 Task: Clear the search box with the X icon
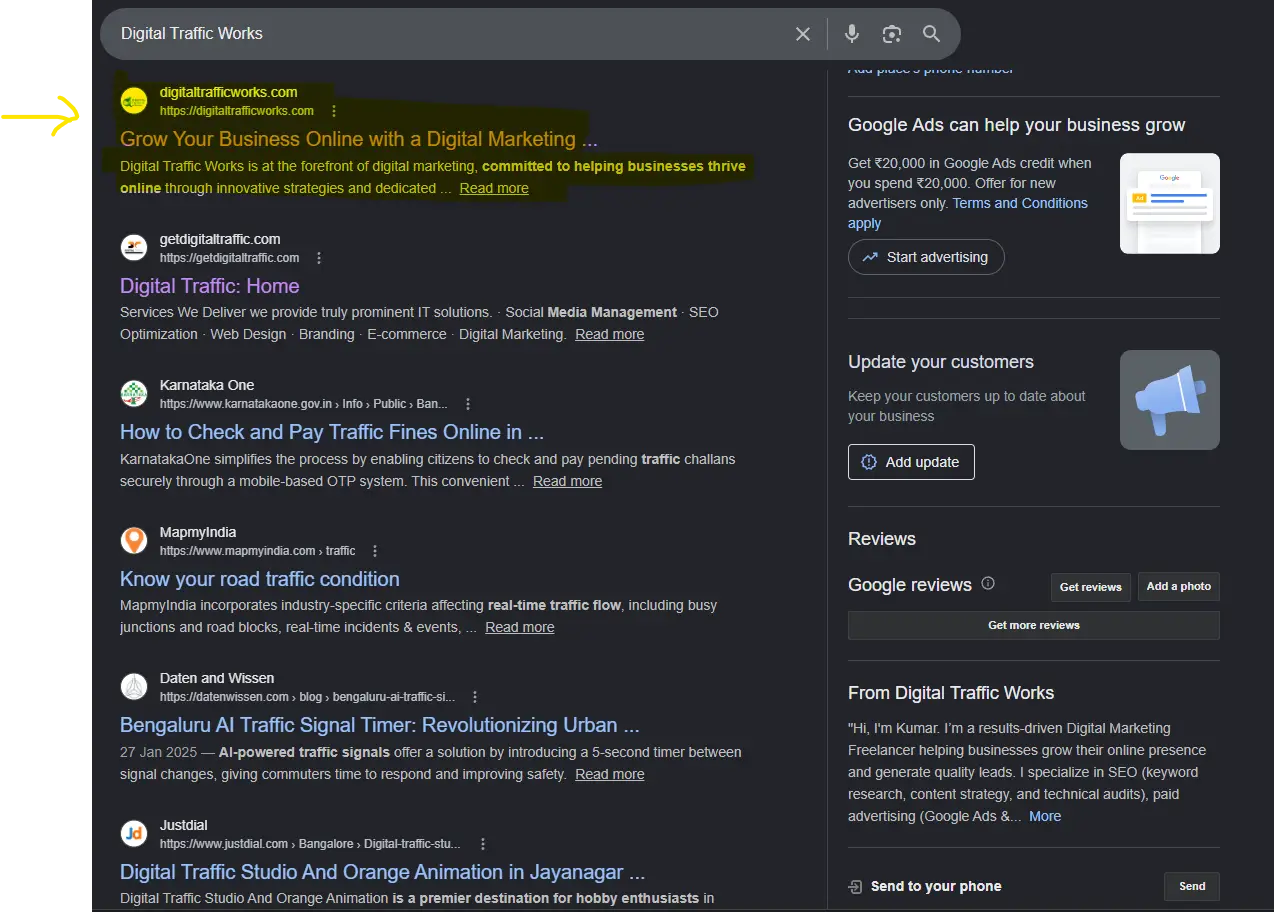(803, 34)
